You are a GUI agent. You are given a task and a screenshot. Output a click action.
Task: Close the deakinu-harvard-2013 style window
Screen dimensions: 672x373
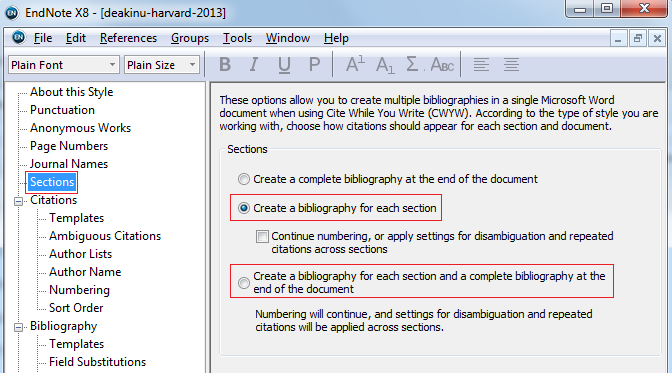(657, 39)
